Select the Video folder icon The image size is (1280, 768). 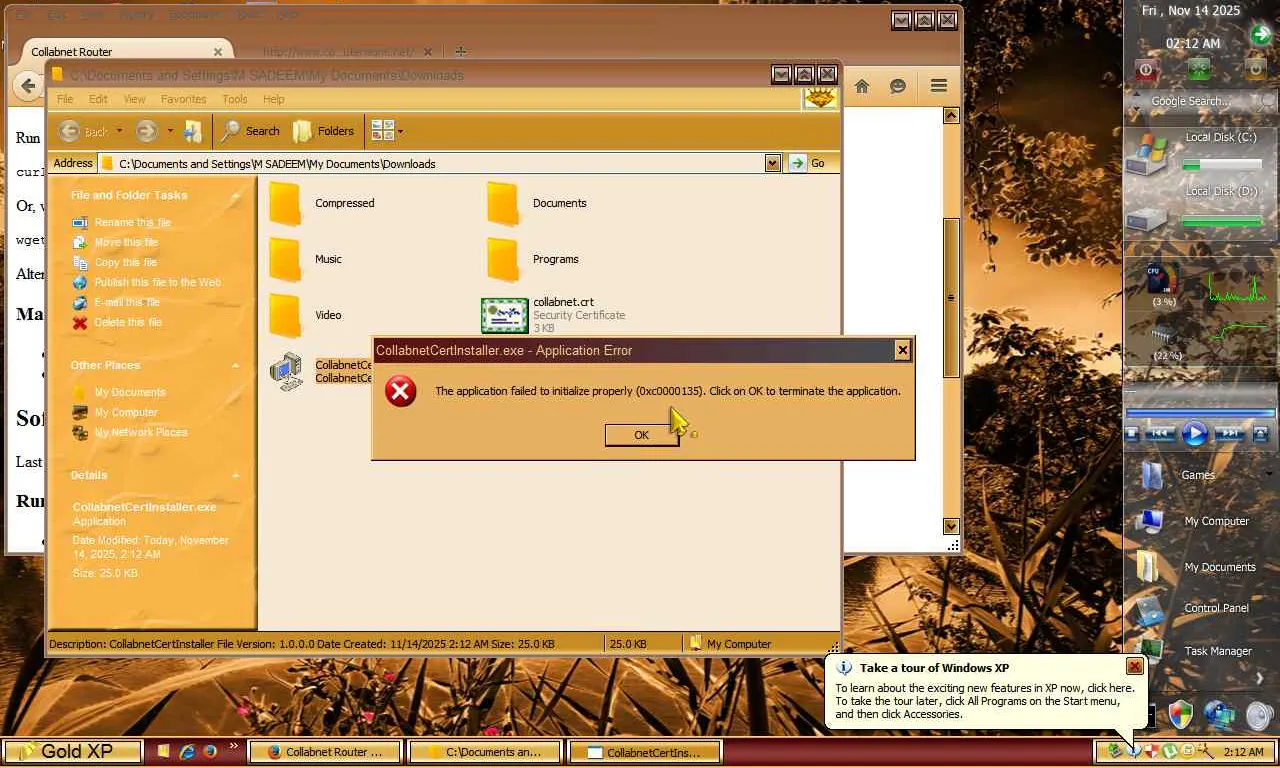coord(286,315)
